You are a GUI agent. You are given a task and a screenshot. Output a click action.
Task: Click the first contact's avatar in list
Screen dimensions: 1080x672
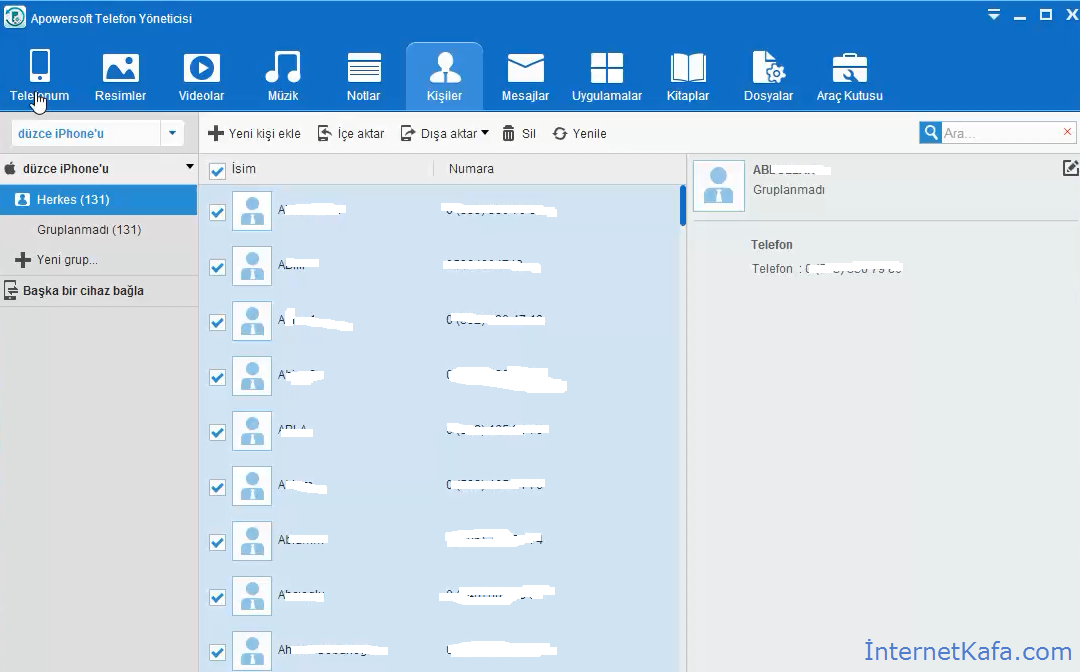(252, 211)
